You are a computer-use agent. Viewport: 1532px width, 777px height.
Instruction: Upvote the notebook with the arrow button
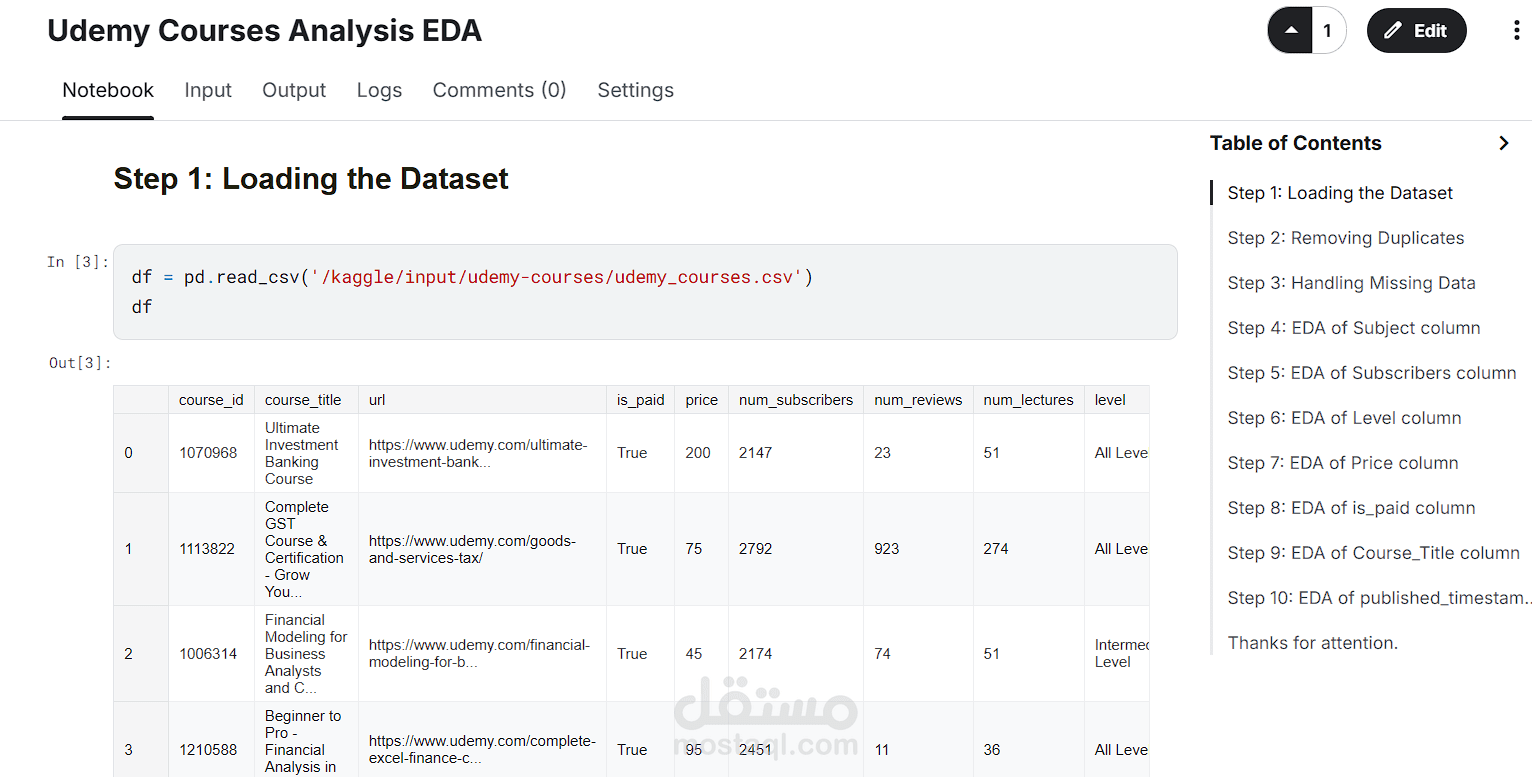[1290, 31]
